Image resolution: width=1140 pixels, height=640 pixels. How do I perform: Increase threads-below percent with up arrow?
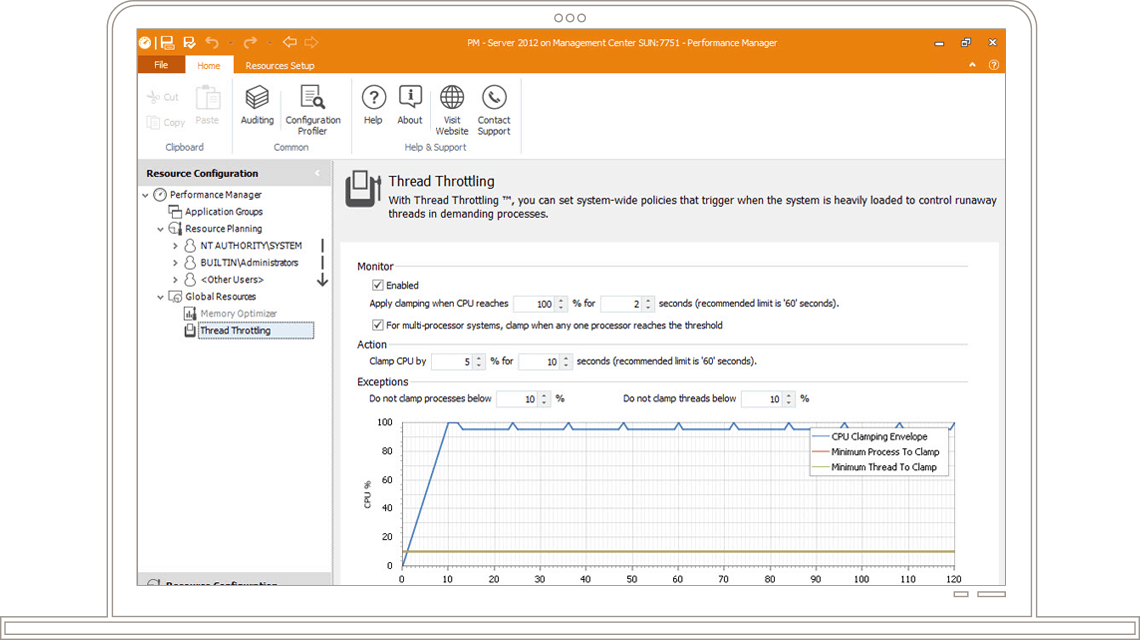tap(788, 396)
